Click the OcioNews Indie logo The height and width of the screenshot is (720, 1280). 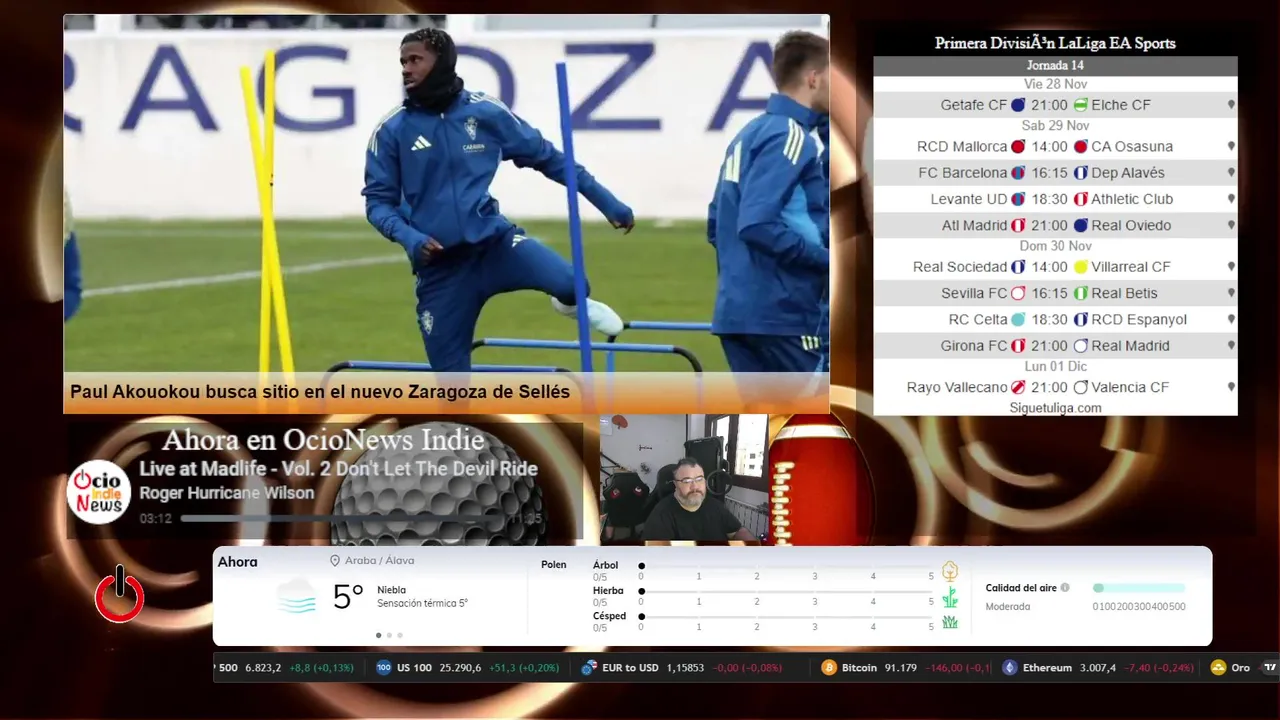pos(99,492)
